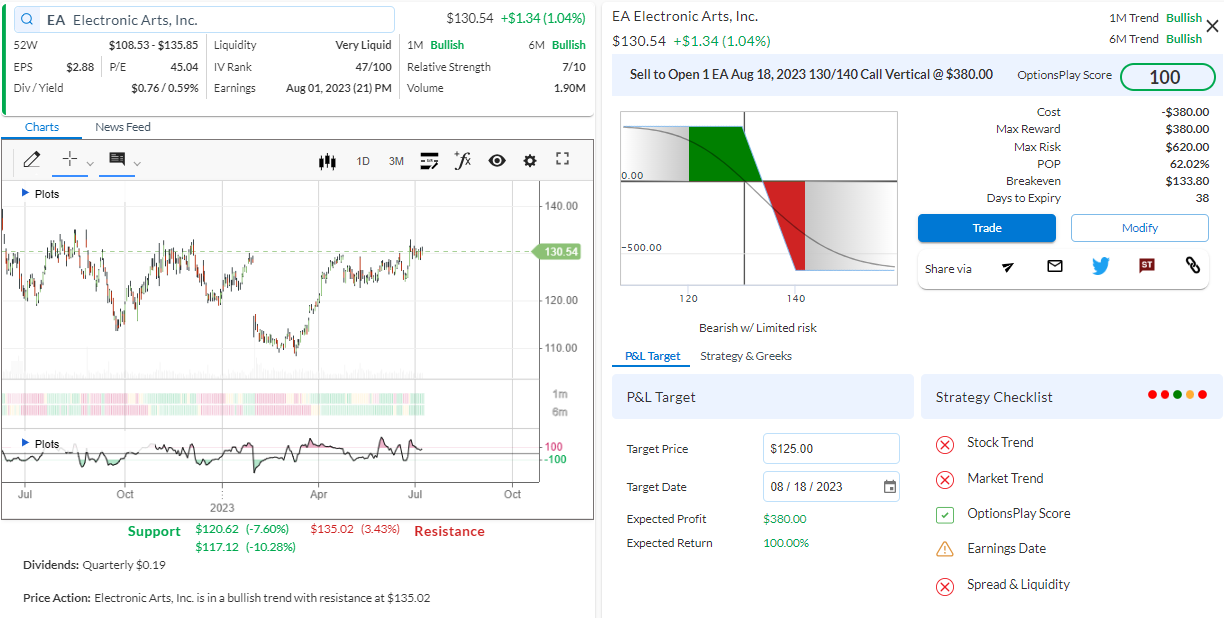Click the Support level $117.12
The width and height of the screenshot is (1224, 618).
point(217,547)
